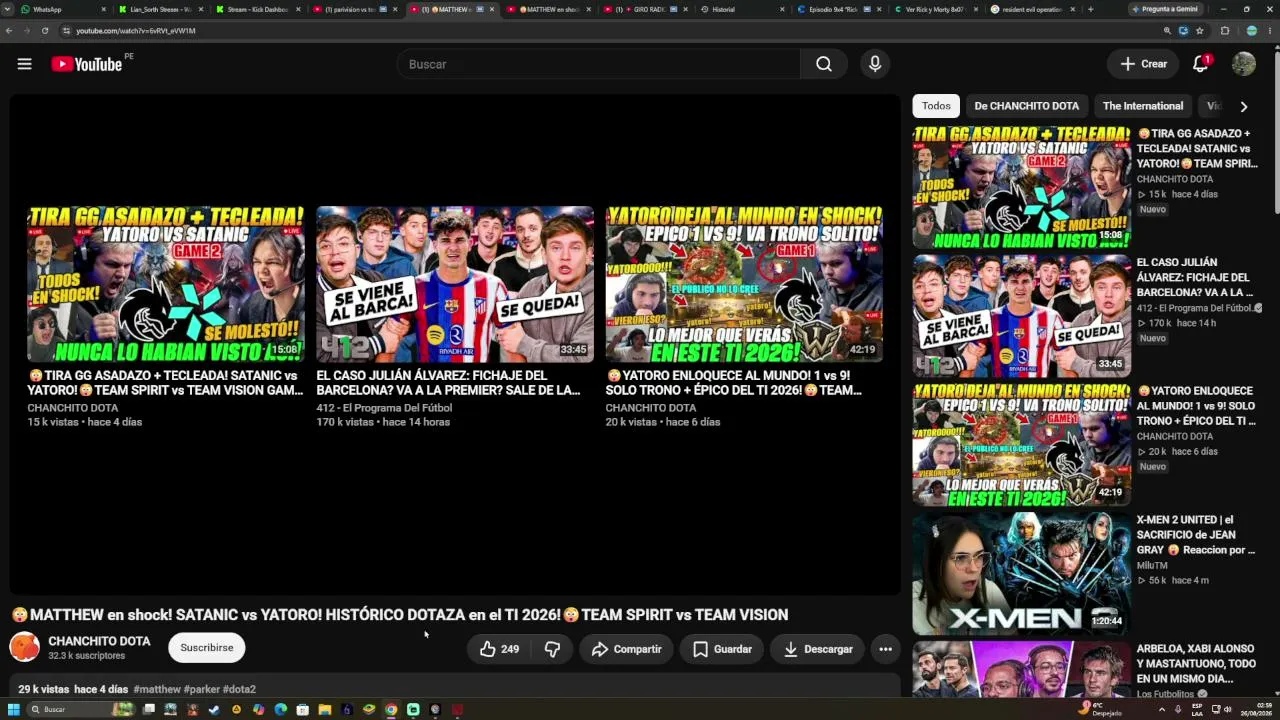Select the Todos filter chip
The height and width of the screenshot is (720, 1280).
[936, 106]
